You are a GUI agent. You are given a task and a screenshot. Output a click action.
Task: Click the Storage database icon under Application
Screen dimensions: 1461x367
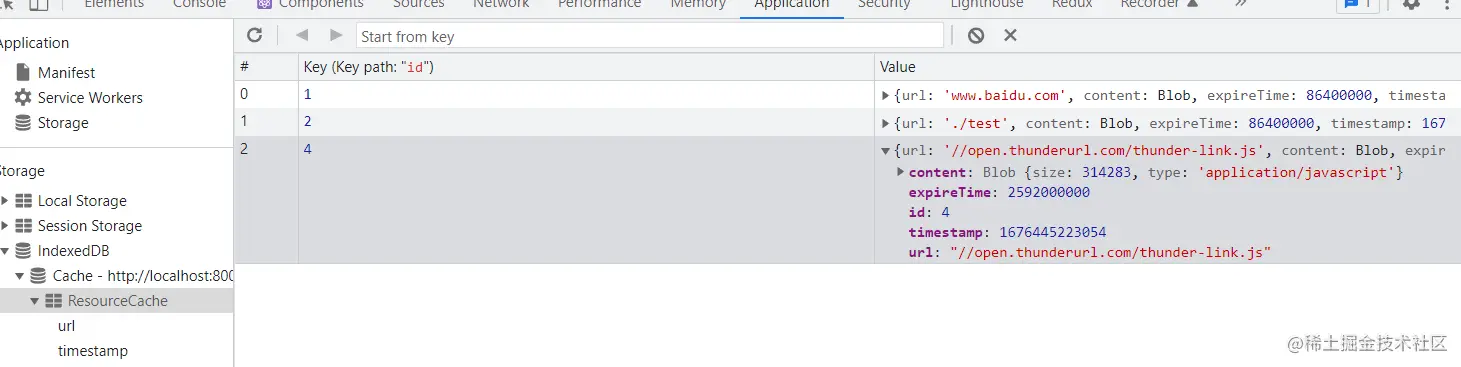click(22, 122)
